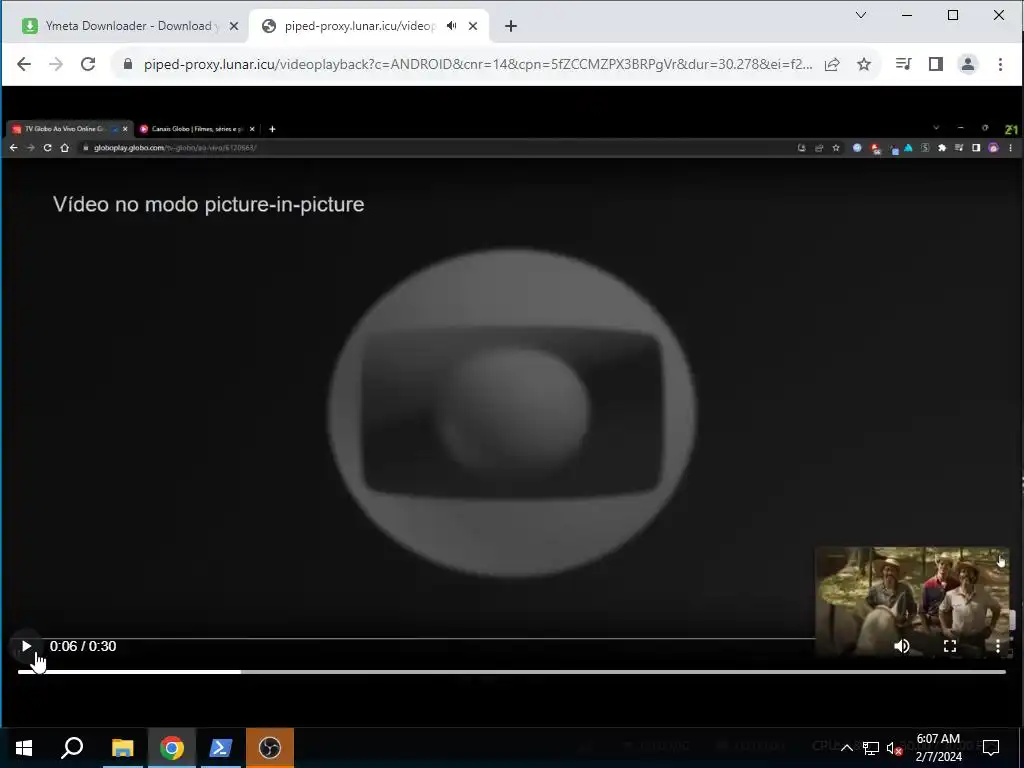Screen dimensions: 1024x768
Task: Go back to the previous page
Action: 24,64
